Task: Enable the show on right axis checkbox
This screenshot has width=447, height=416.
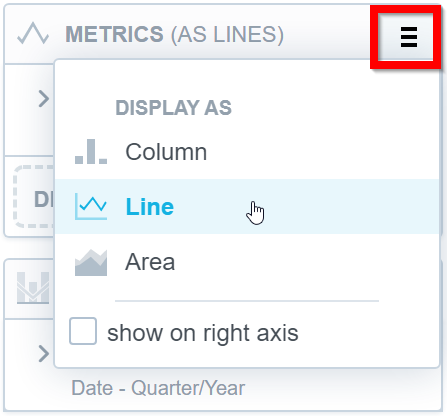Action: pyautogui.click(x=83, y=331)
